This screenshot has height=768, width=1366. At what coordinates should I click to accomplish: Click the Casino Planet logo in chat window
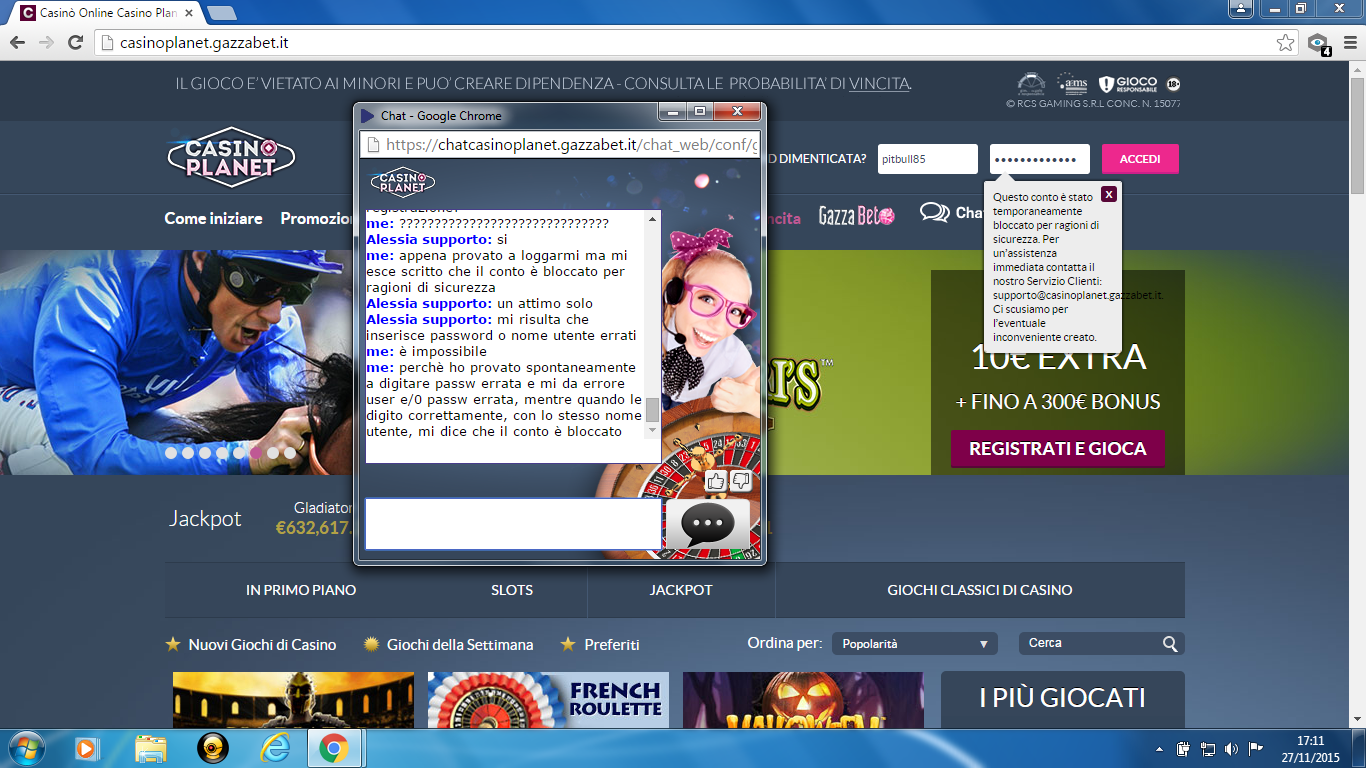coord(403,183)
